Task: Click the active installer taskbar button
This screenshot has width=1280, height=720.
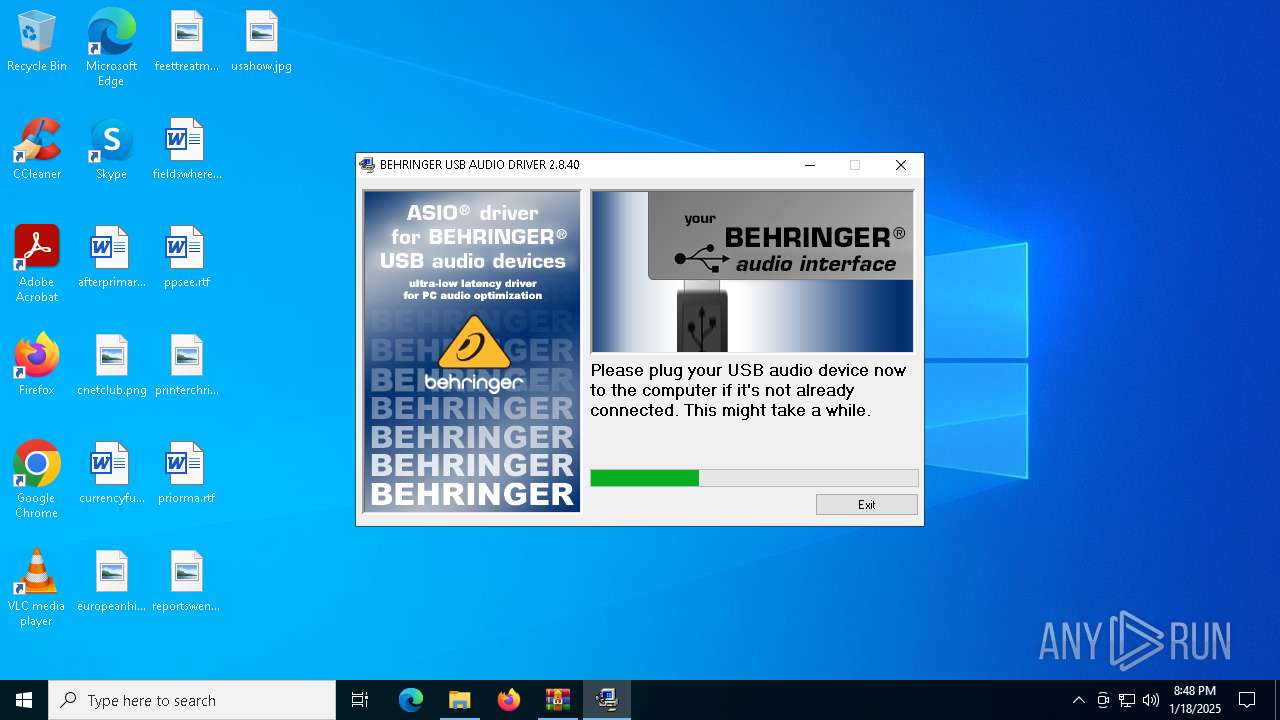Action: (607, 700)
